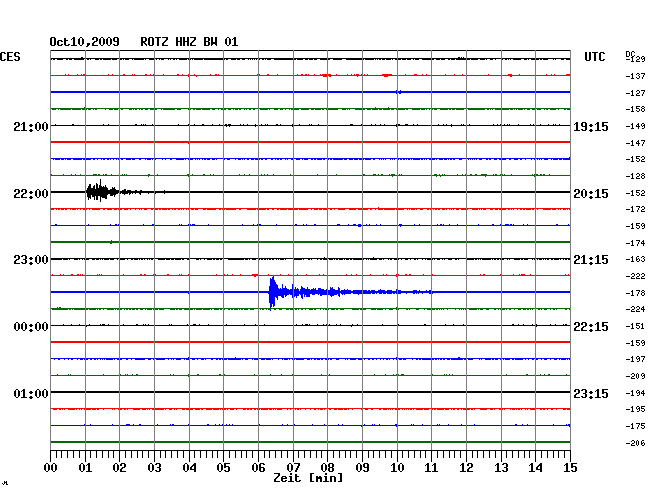This screenshot has width=650, height=494.
Task: Select minute axis tick label 14
Action: tap(535, 468)
